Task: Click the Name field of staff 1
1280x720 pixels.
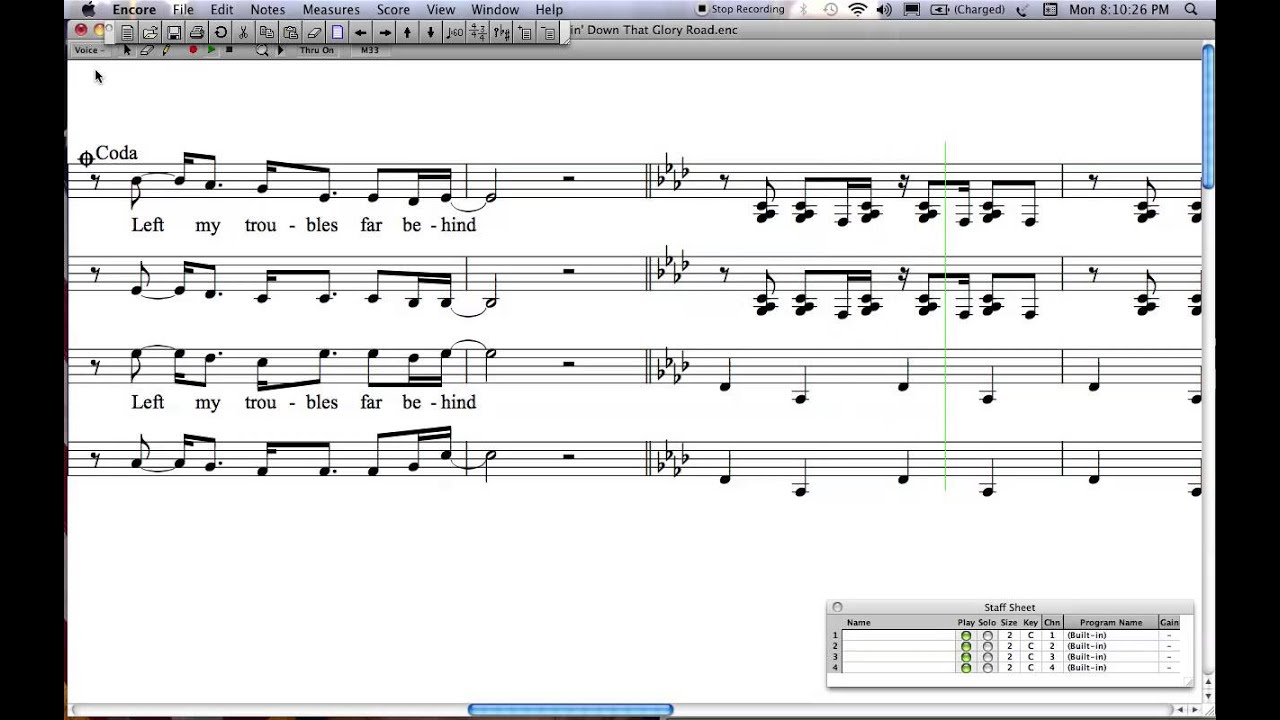Action: (x=899, y=636)
